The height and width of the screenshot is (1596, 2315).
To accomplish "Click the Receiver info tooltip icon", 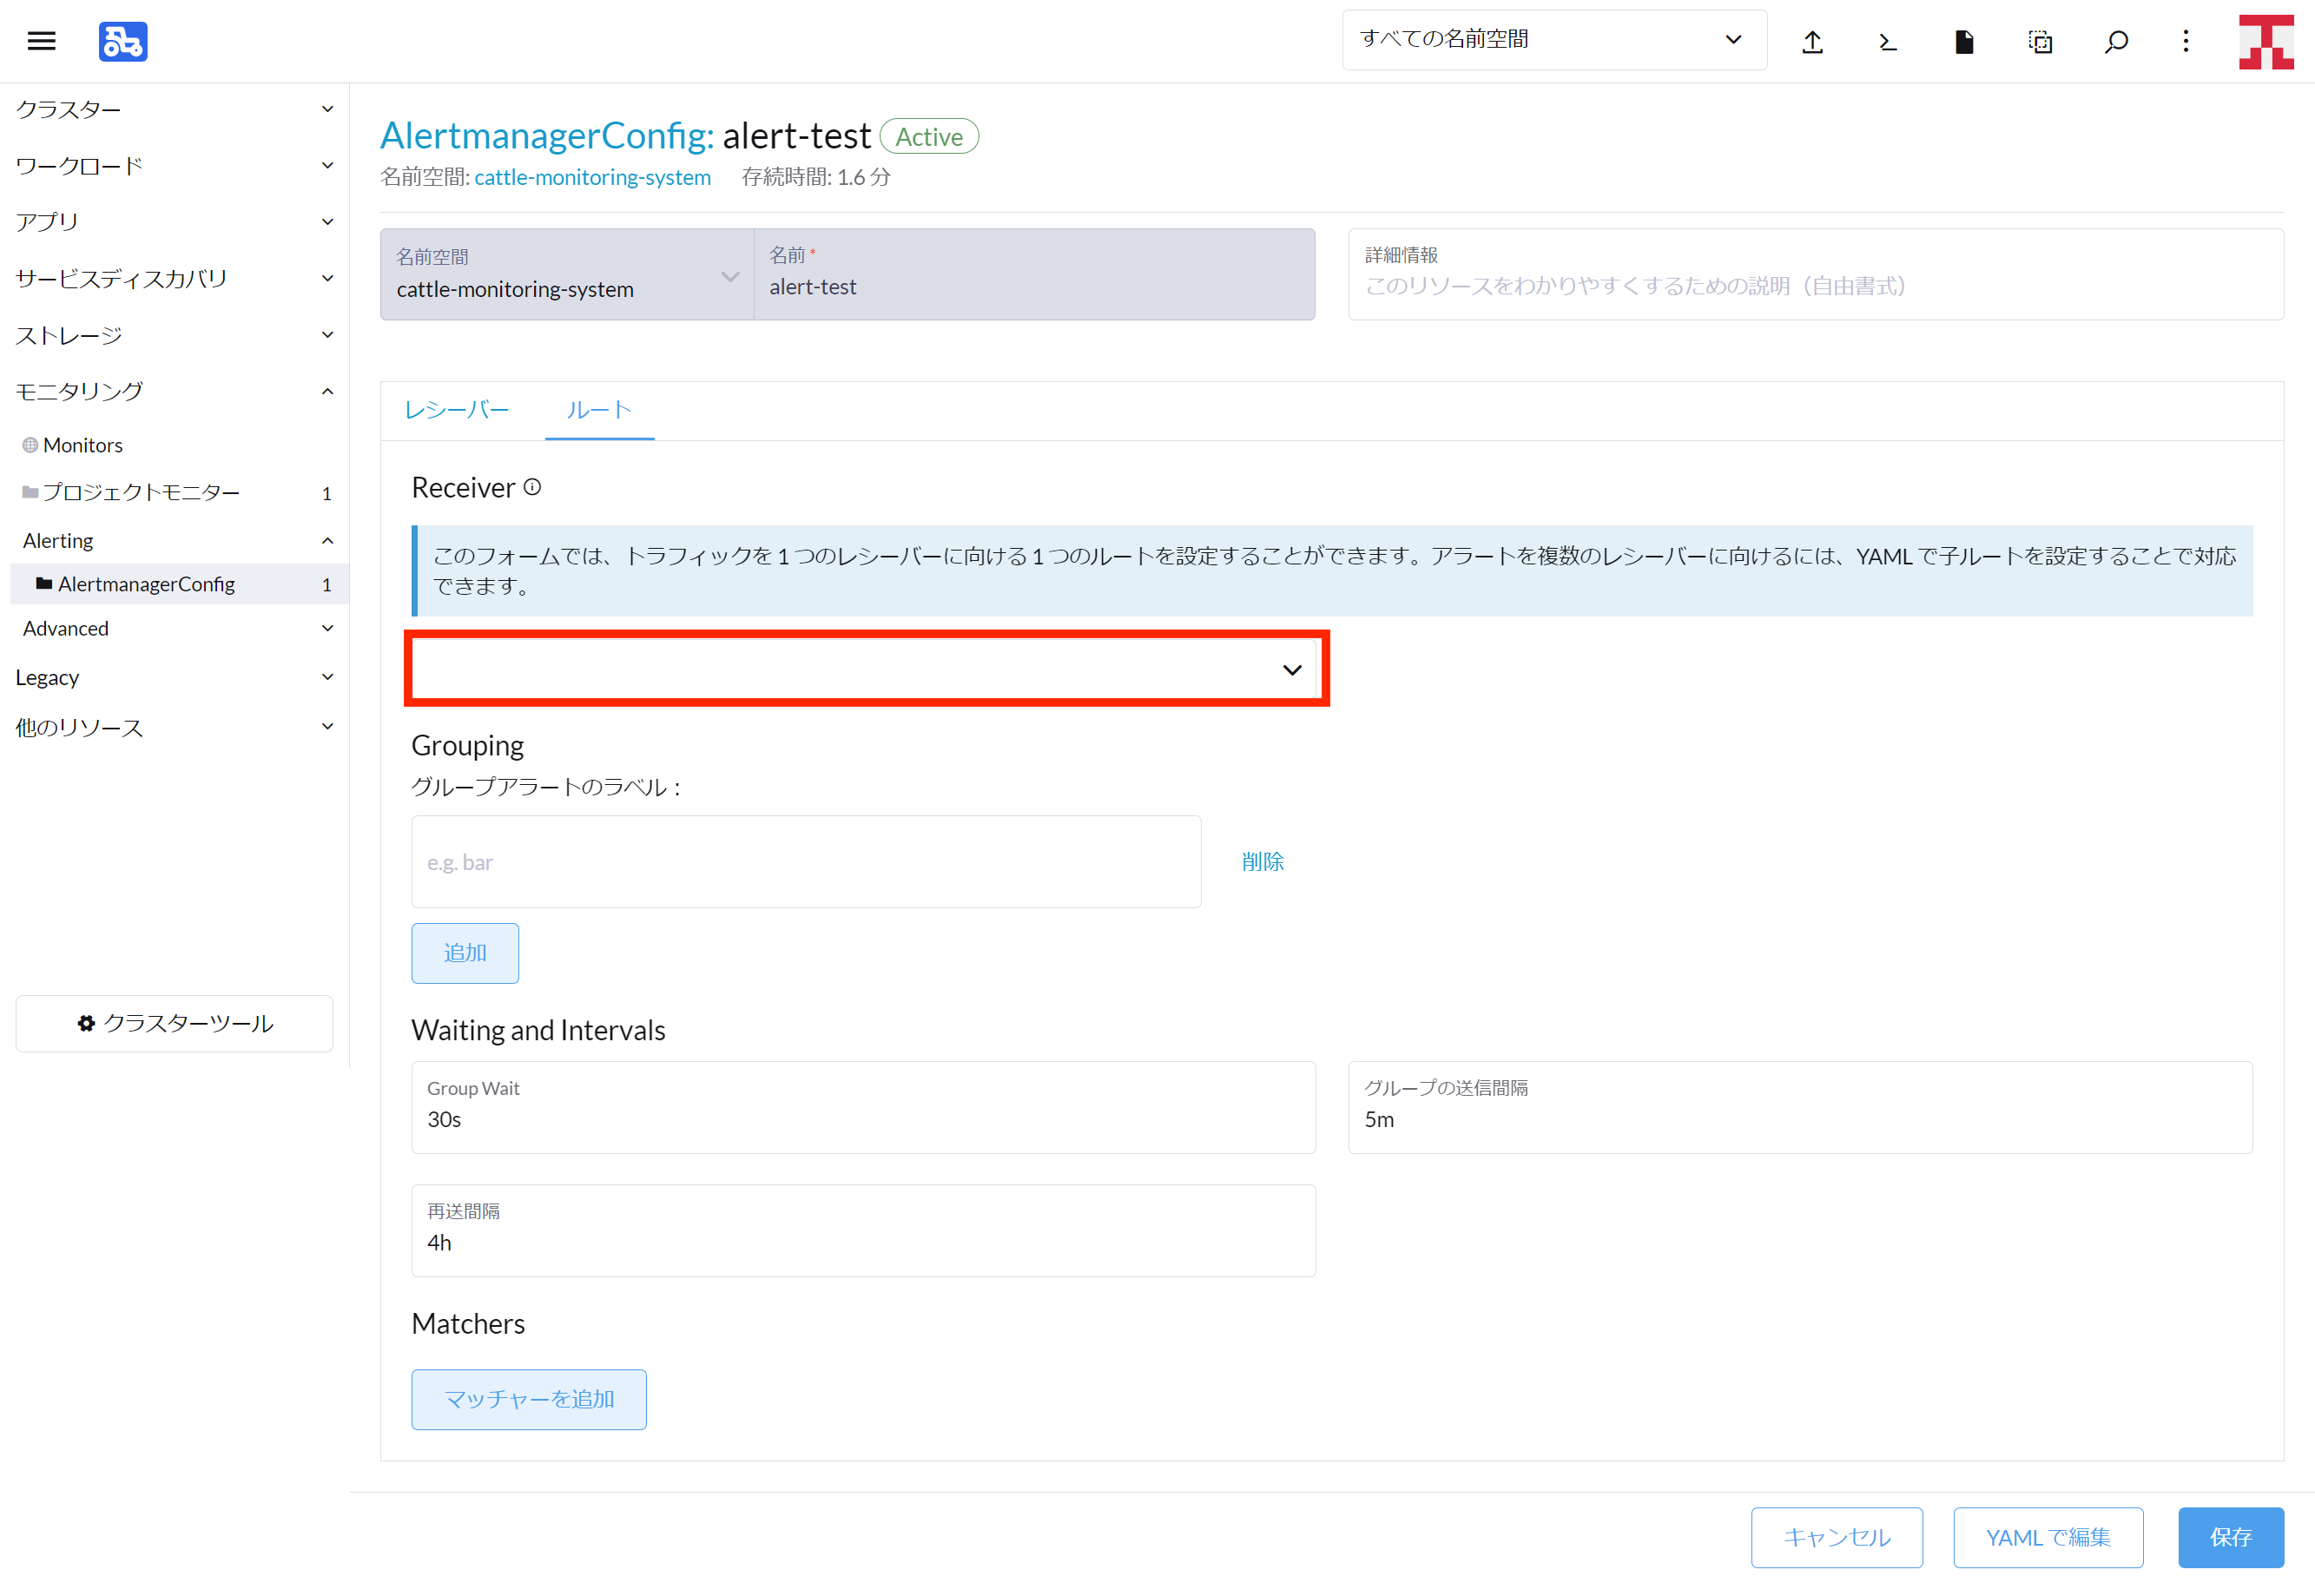I will coord(533,487).
